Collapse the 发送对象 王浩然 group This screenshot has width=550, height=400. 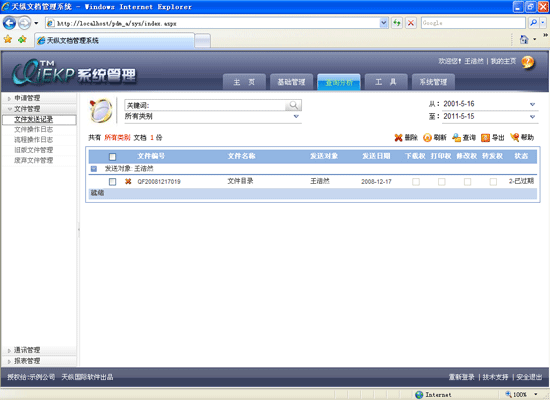click(94, 169)
